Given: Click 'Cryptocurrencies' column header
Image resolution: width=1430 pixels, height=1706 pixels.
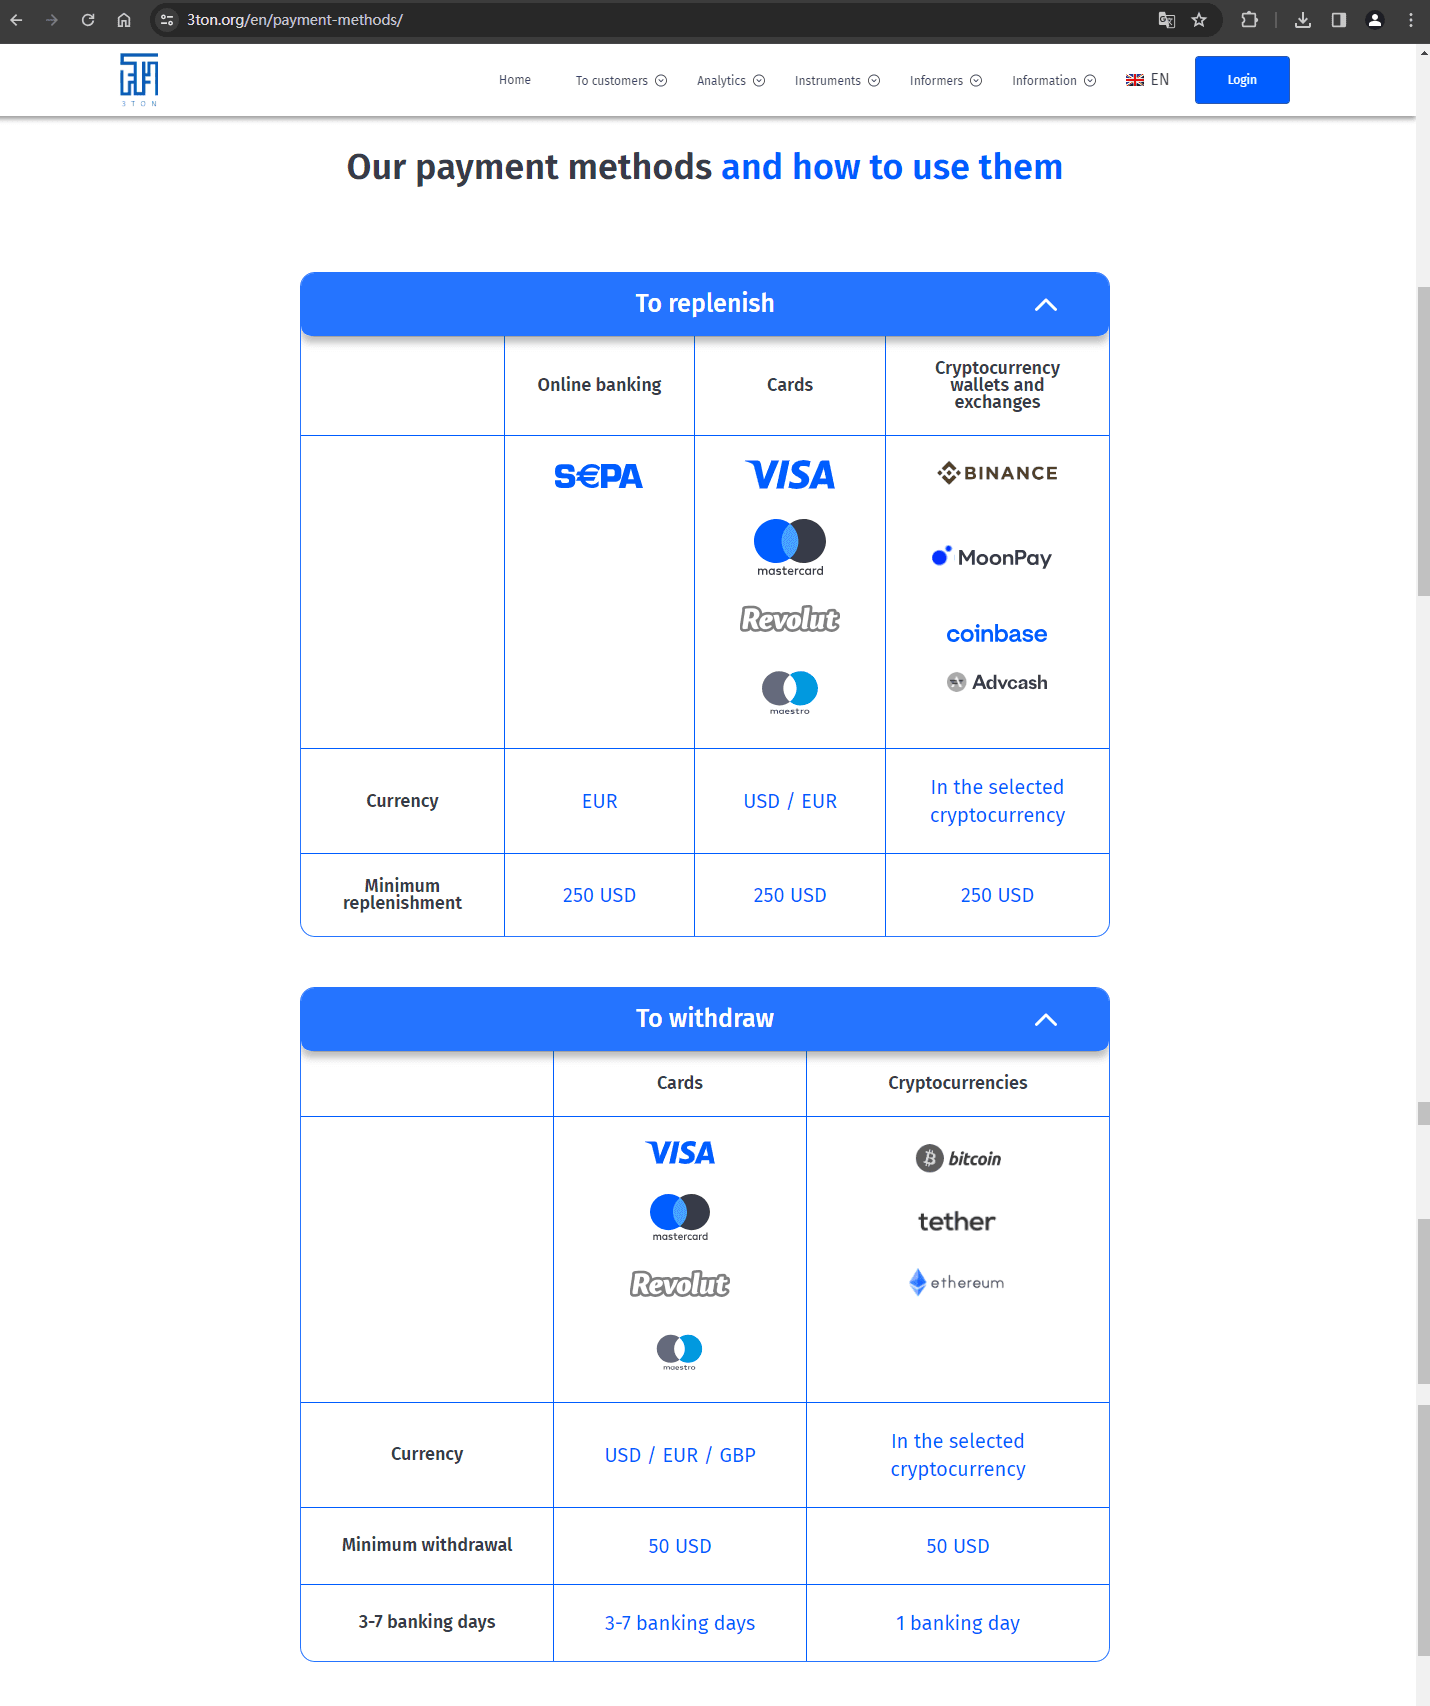Looking at the screenshot, I should 958,1083.
